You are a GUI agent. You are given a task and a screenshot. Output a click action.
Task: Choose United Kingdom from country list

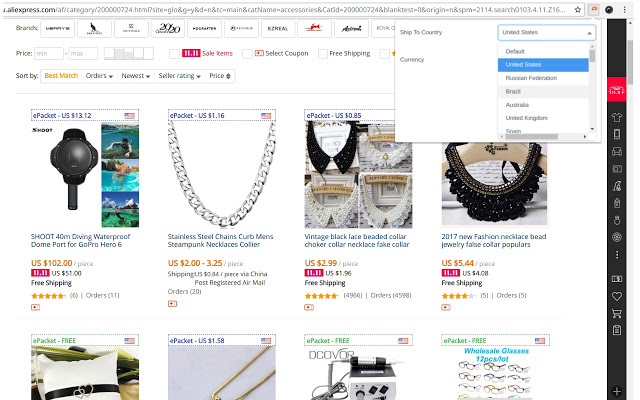coord(543,118)
